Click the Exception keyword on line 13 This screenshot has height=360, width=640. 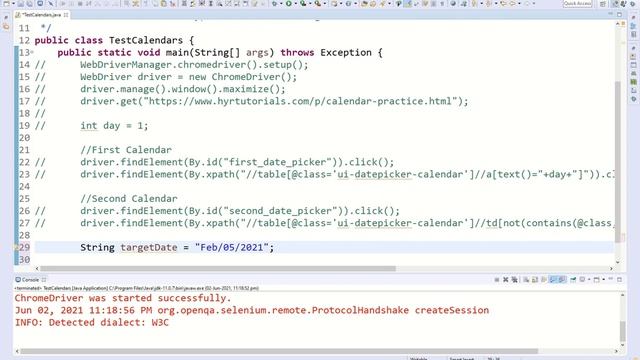pos(346,53)
